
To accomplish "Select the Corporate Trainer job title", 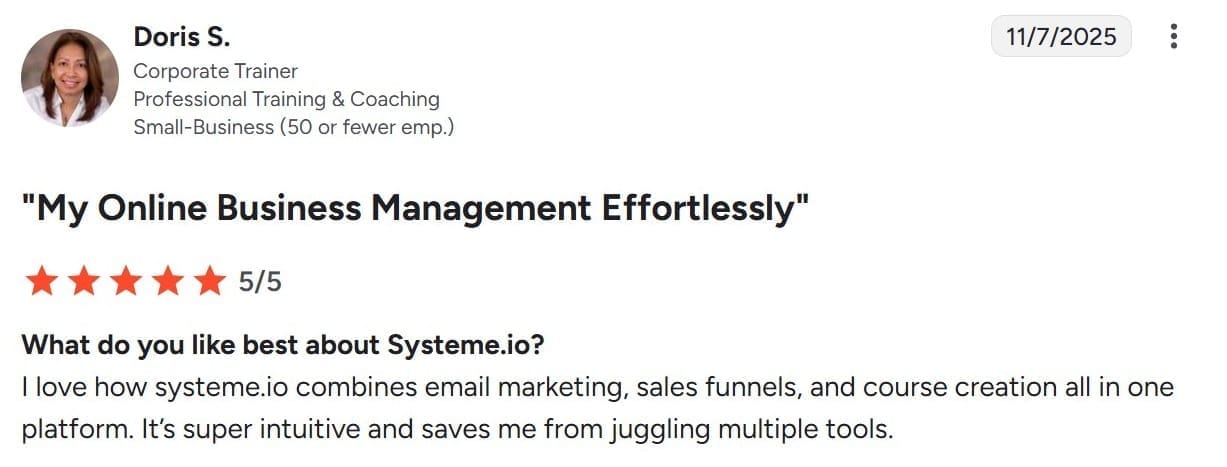I will tap(215, 71).
